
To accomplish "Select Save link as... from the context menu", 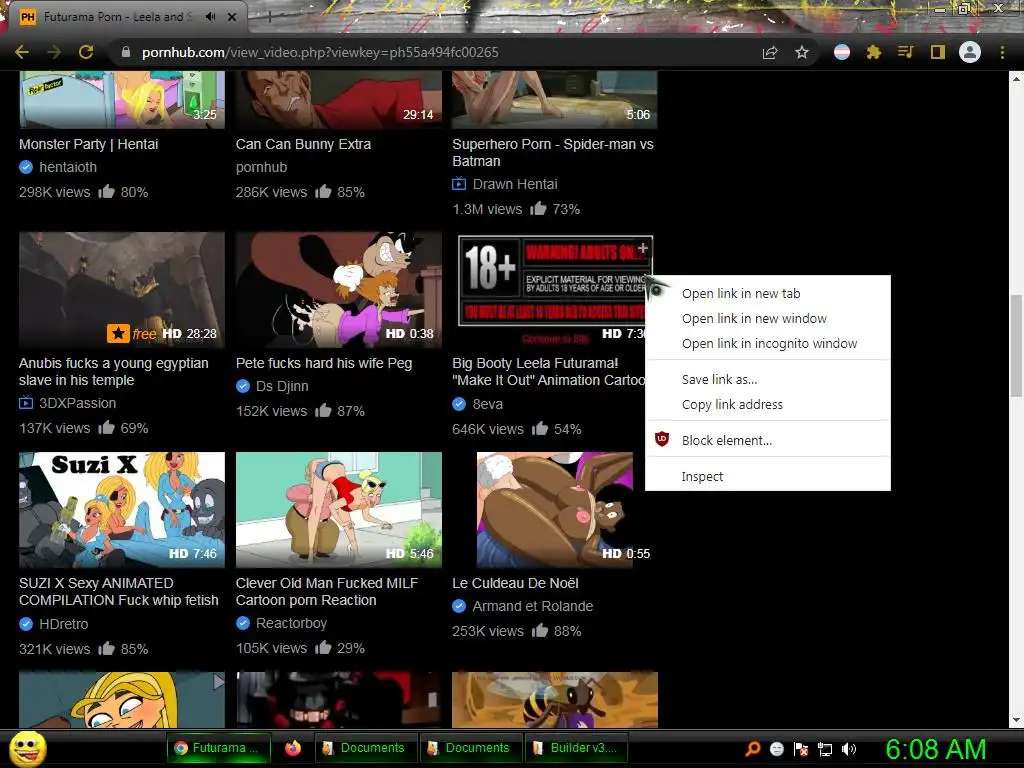I will pyautogui.click(x=719, y=379).
